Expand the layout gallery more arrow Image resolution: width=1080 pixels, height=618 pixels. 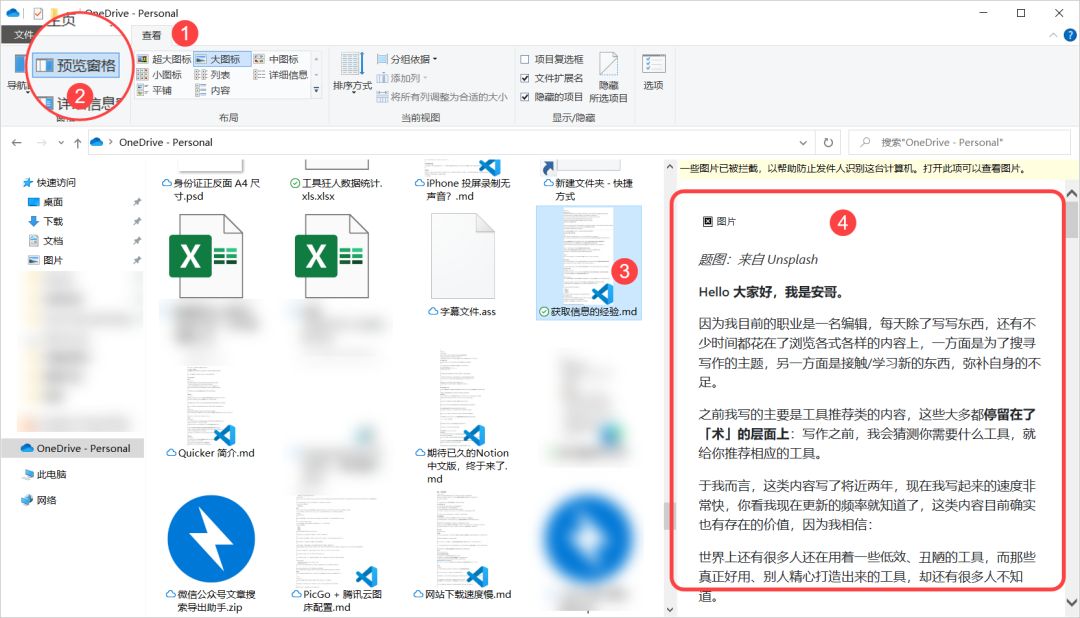point(316,90)
